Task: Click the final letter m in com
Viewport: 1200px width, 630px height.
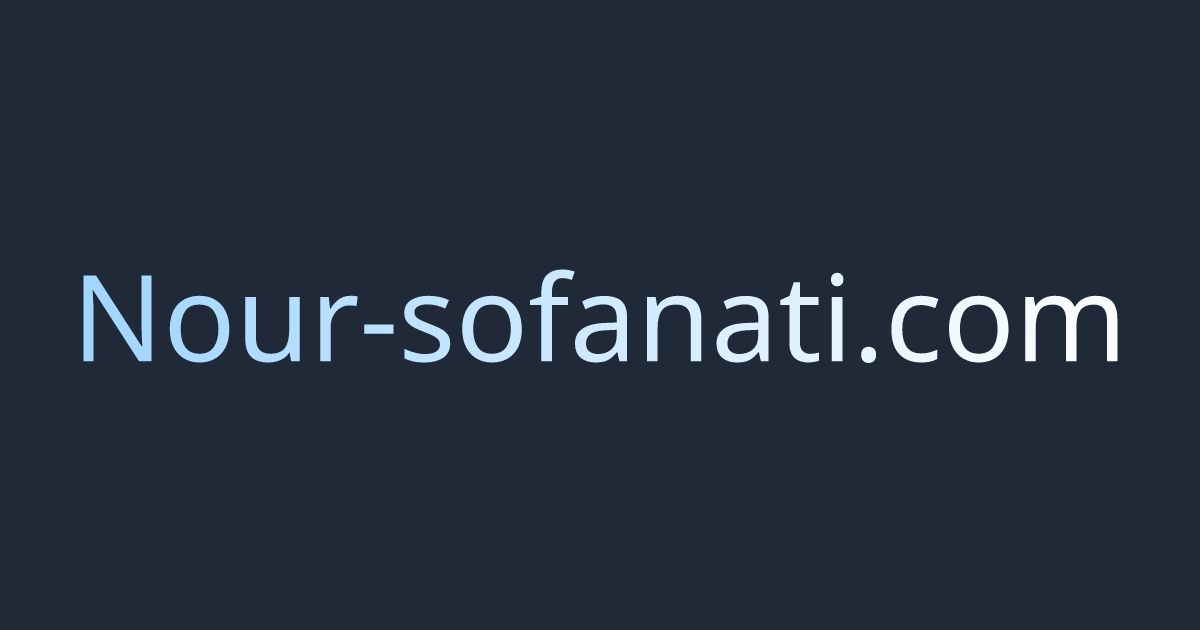Action: click(1076, 330)
